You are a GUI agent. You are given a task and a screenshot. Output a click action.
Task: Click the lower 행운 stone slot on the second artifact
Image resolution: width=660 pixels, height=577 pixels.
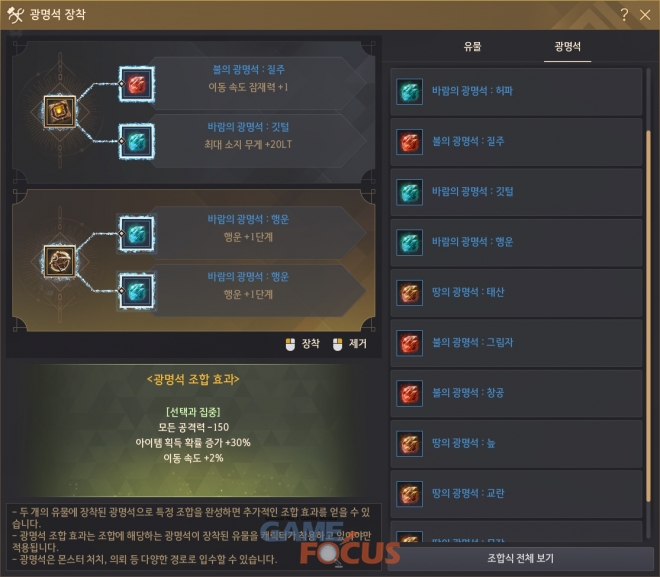pyautogui.click(x=137, y=291)
